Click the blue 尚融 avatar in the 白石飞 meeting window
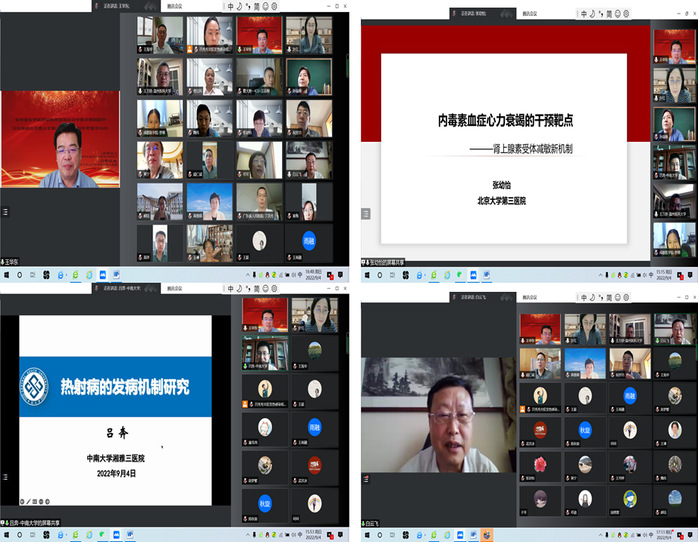The image size is (698, 542). 629,395
